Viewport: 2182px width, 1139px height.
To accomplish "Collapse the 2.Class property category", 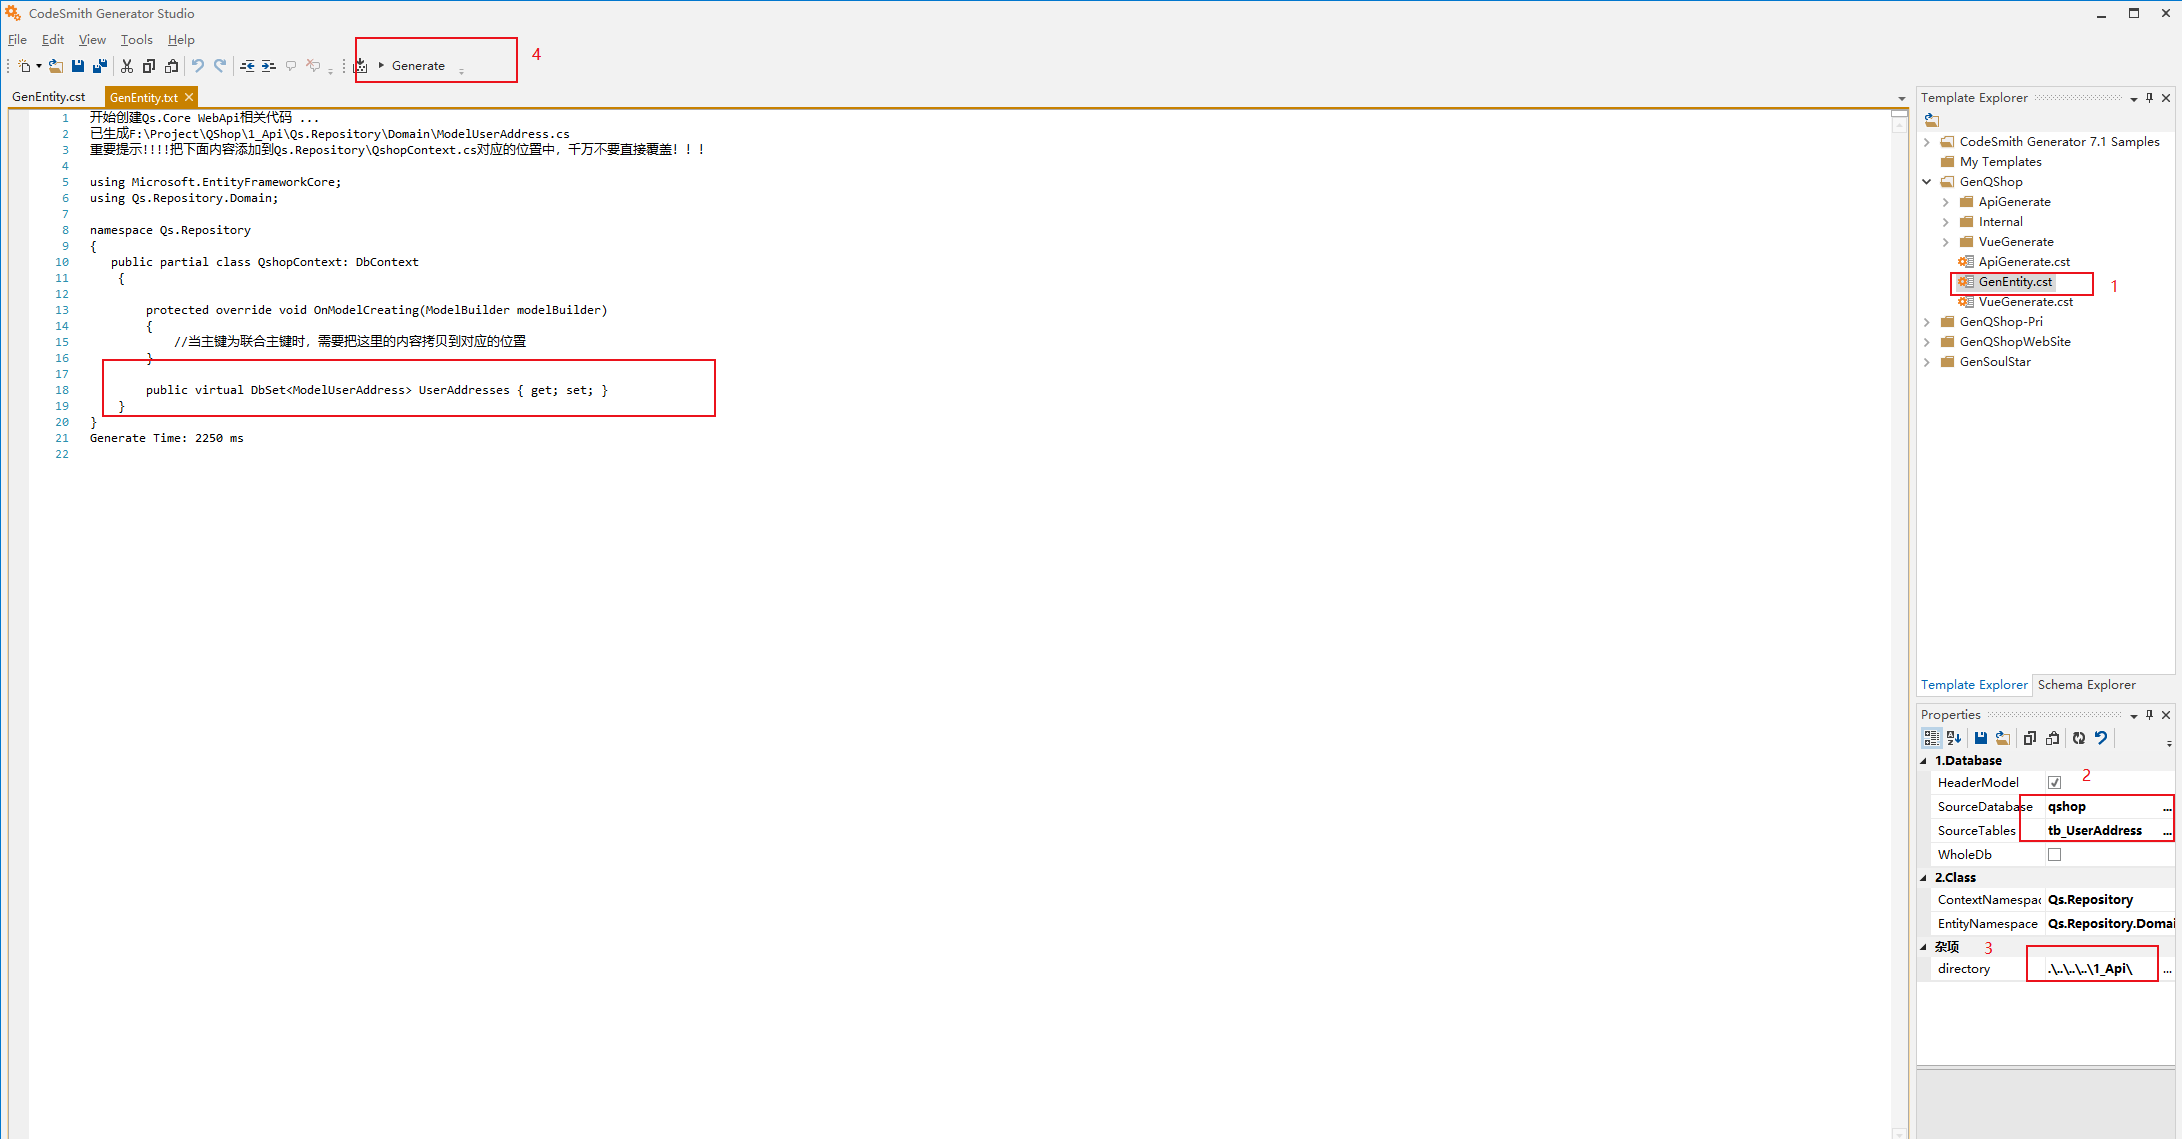I will 1924,878.
